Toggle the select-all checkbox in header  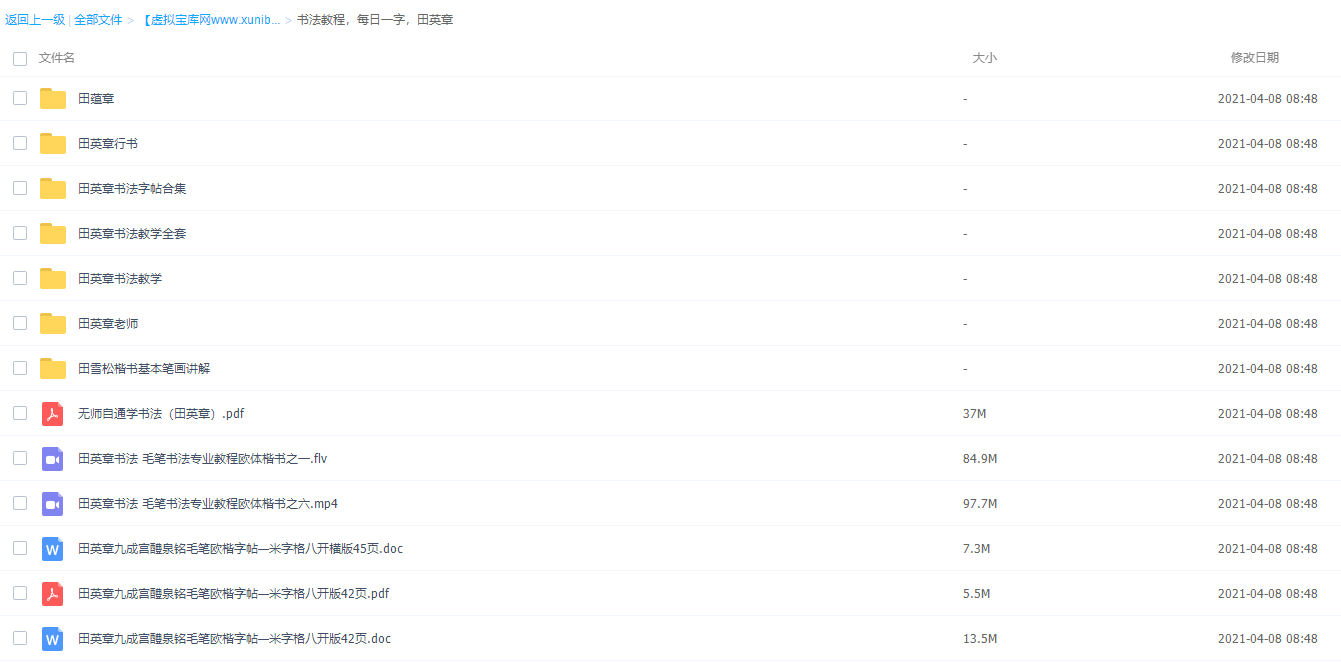click(20, 59)
